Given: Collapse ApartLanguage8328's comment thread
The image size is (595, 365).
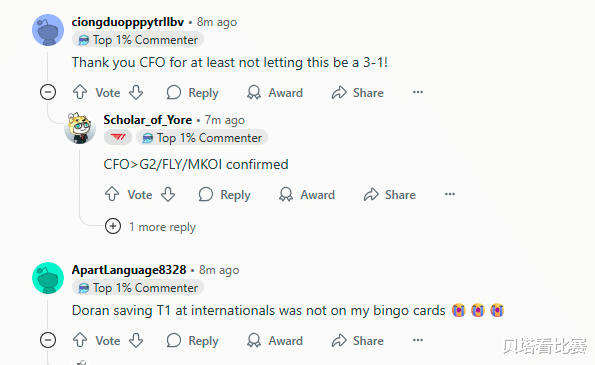Looking at the screenshot, I should click(x=48, y=340).
